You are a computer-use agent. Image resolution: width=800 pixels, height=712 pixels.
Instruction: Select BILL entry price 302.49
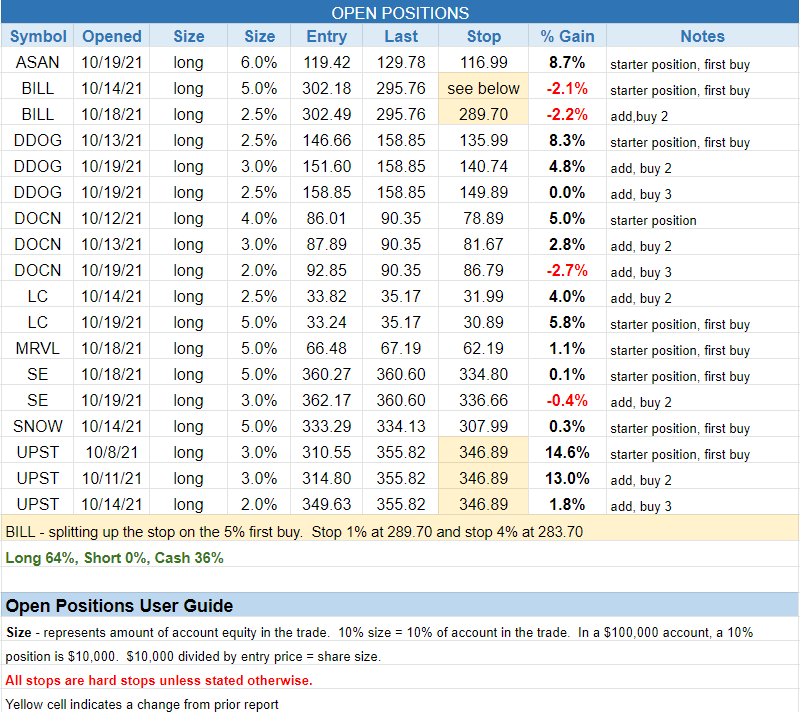(x=327, y=114)
